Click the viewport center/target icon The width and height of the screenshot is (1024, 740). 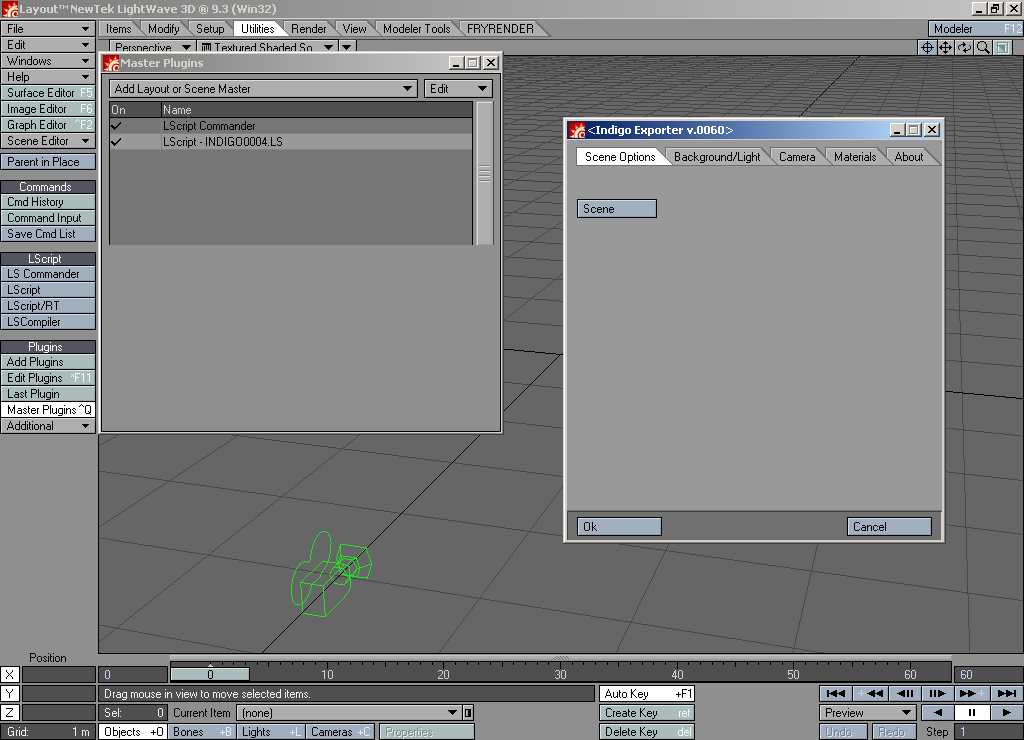pyautogui.click(x=927, y=47)
